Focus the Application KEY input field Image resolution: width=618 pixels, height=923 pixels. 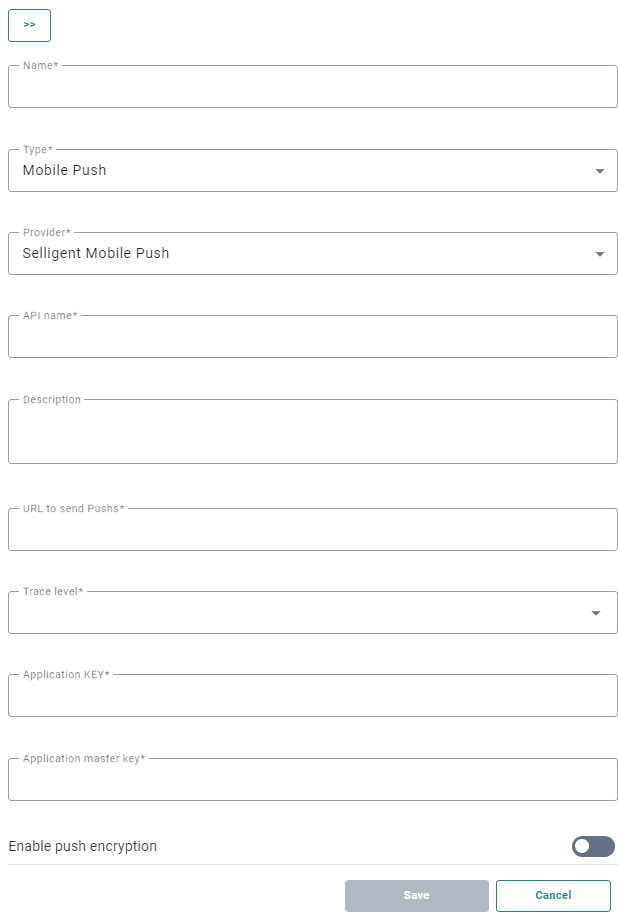[x=312, y=697]
